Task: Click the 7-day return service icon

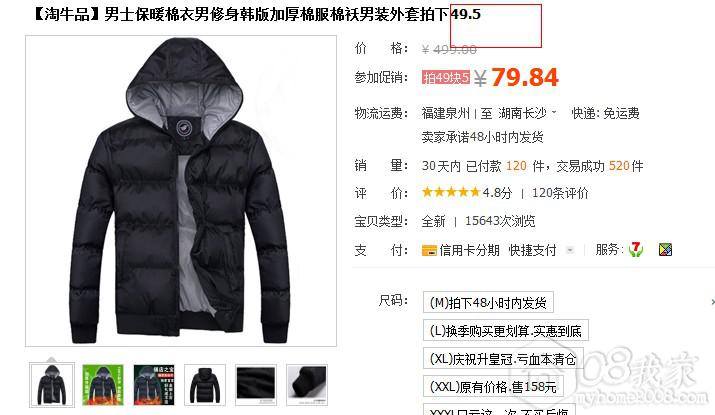Action: [636, 249]
